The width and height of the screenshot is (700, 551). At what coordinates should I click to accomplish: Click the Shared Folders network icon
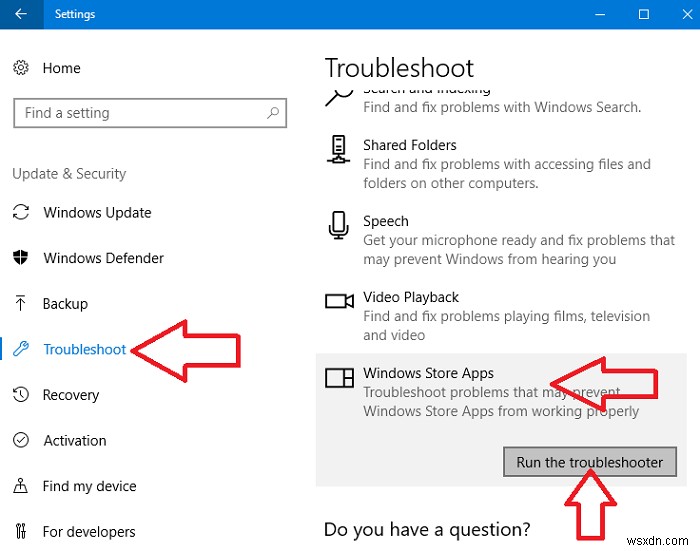coord(338,149)
